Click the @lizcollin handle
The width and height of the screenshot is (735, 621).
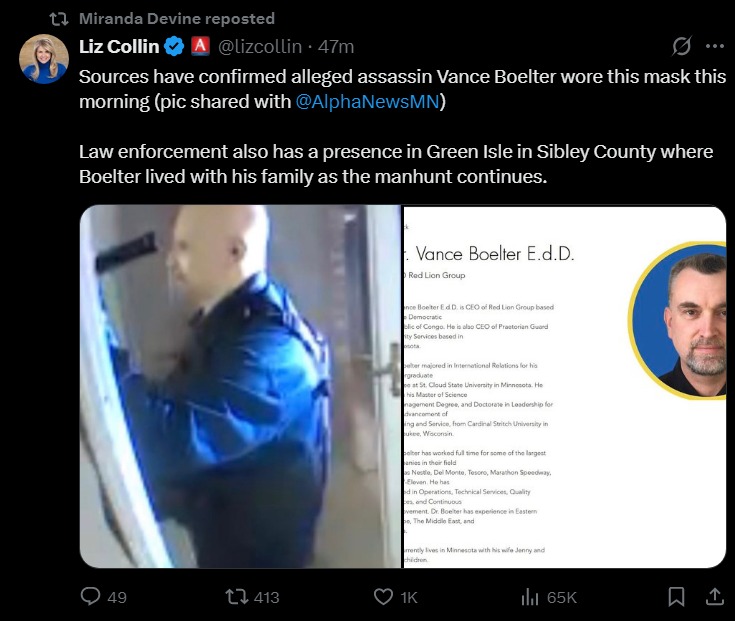pyautogui.click(x=260, y=46)
